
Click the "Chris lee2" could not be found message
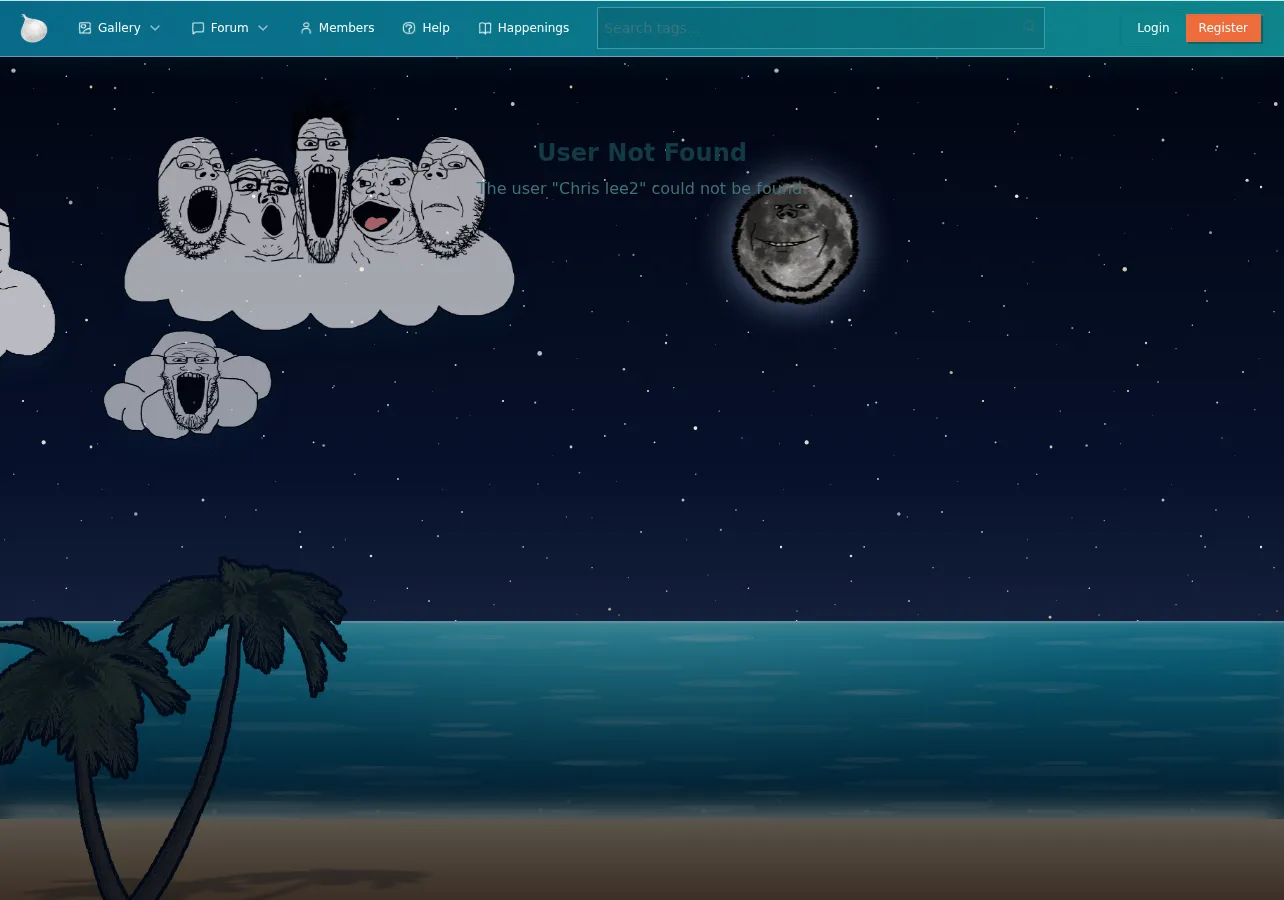pos(642,188)
